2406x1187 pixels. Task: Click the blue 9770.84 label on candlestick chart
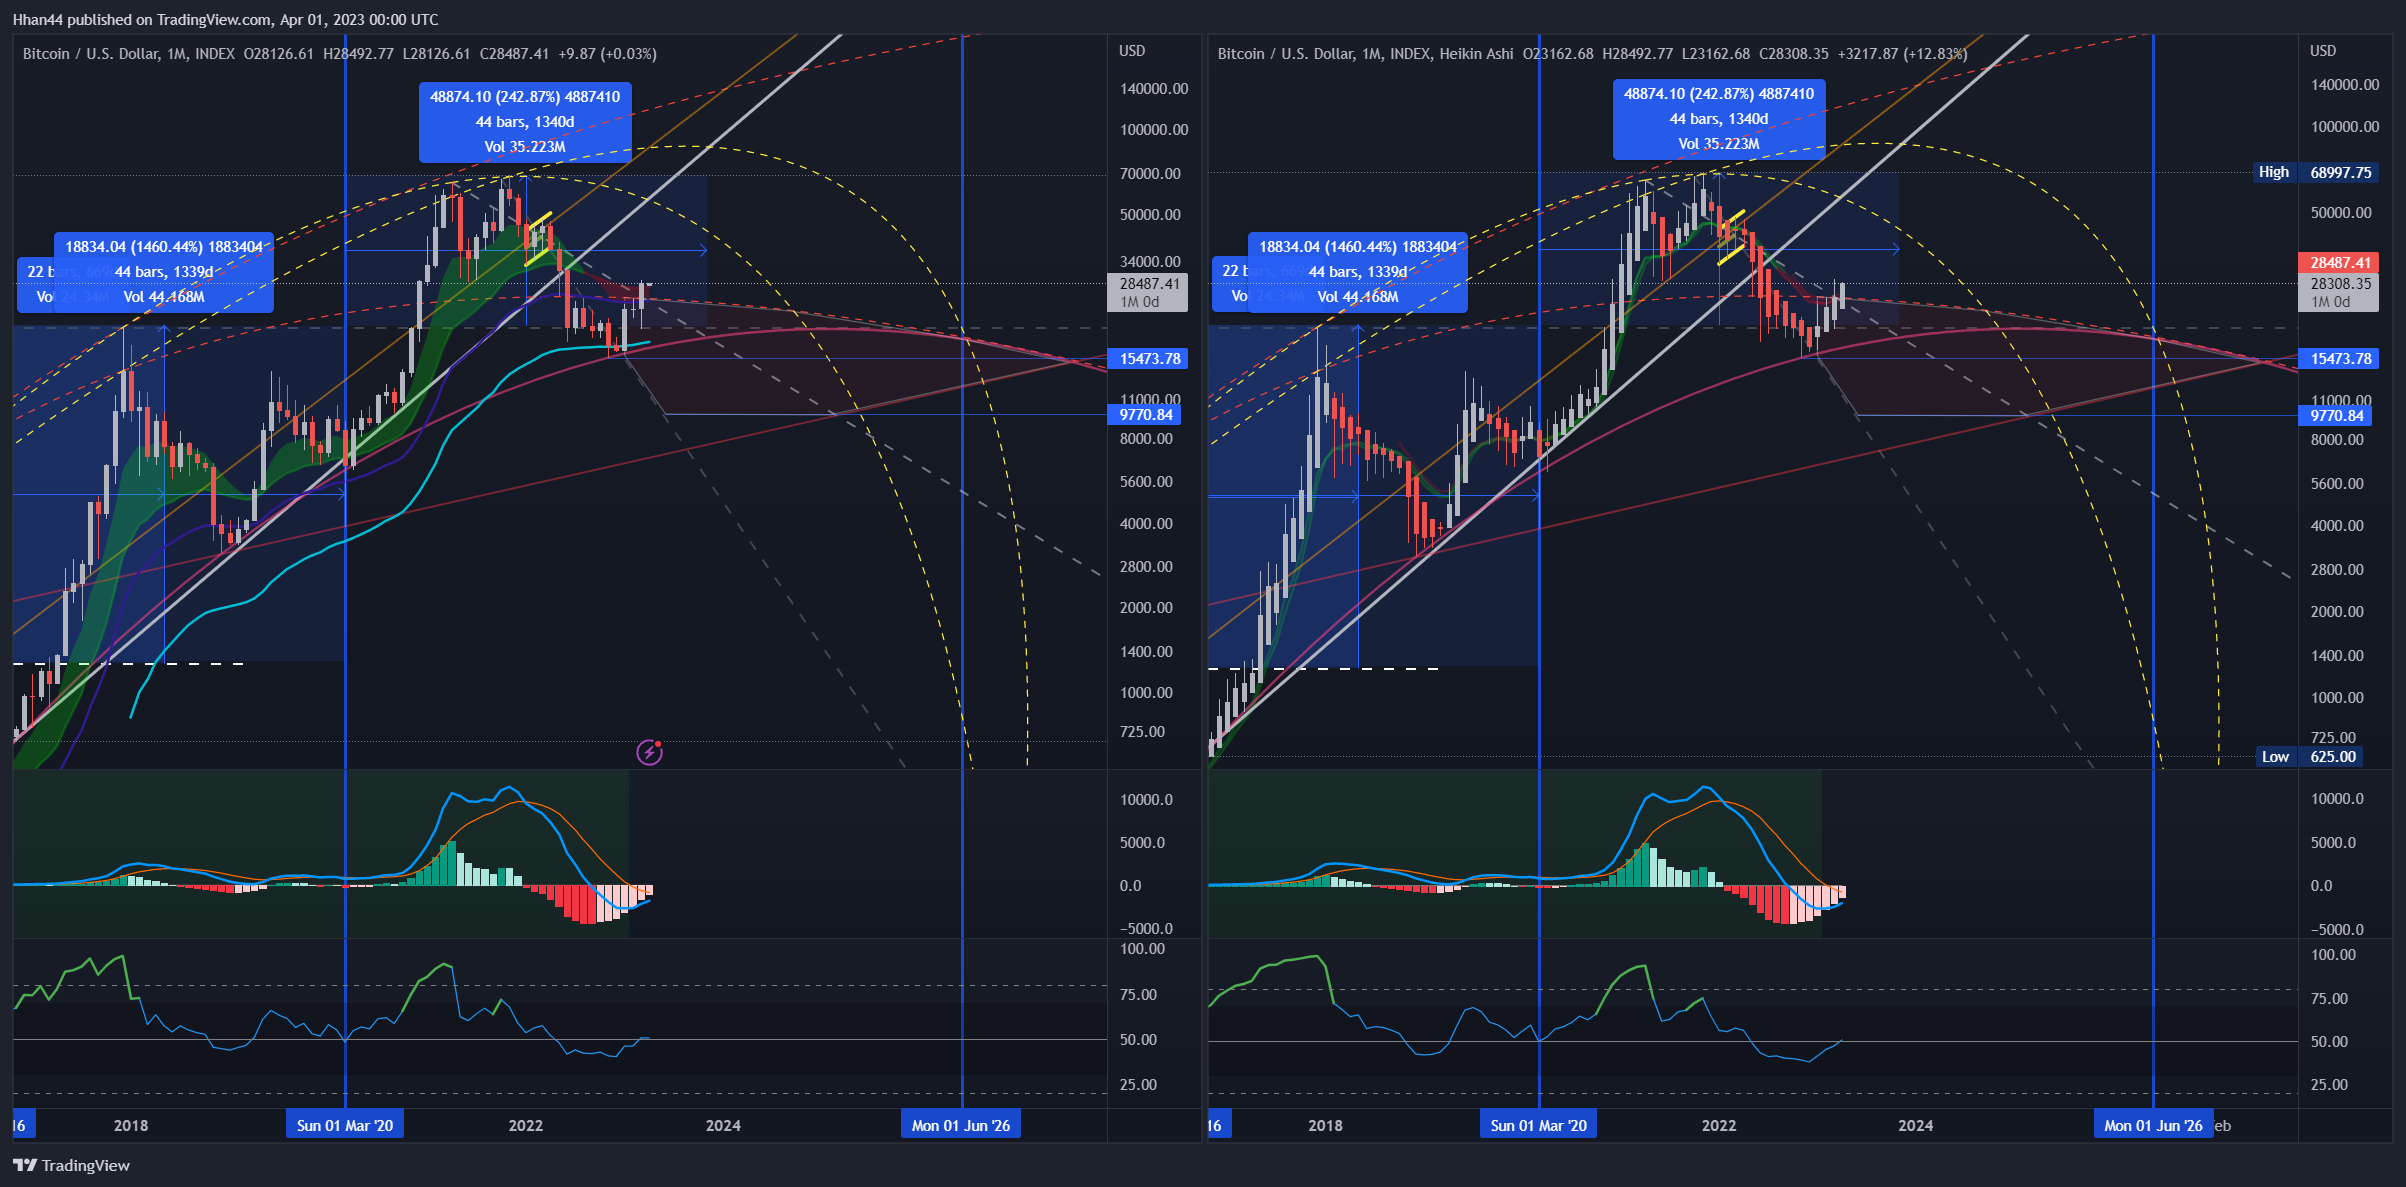(1146, 414)
